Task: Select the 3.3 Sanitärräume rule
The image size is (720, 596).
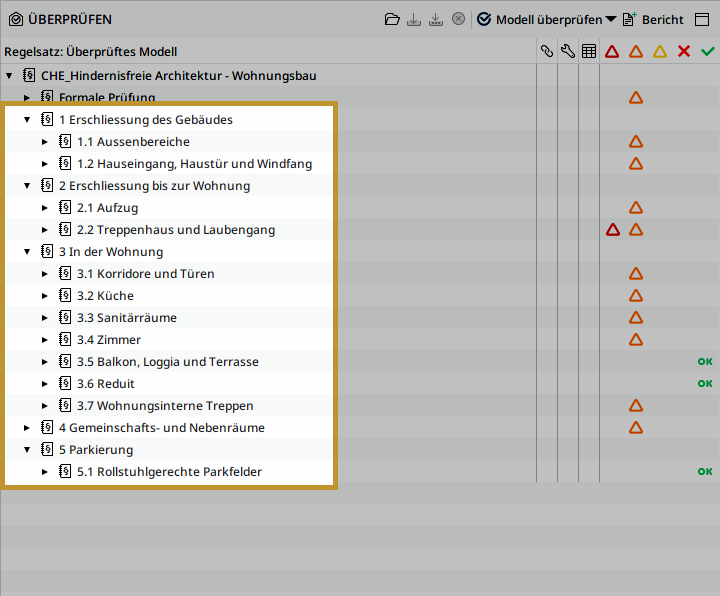Action: point(127,318)
